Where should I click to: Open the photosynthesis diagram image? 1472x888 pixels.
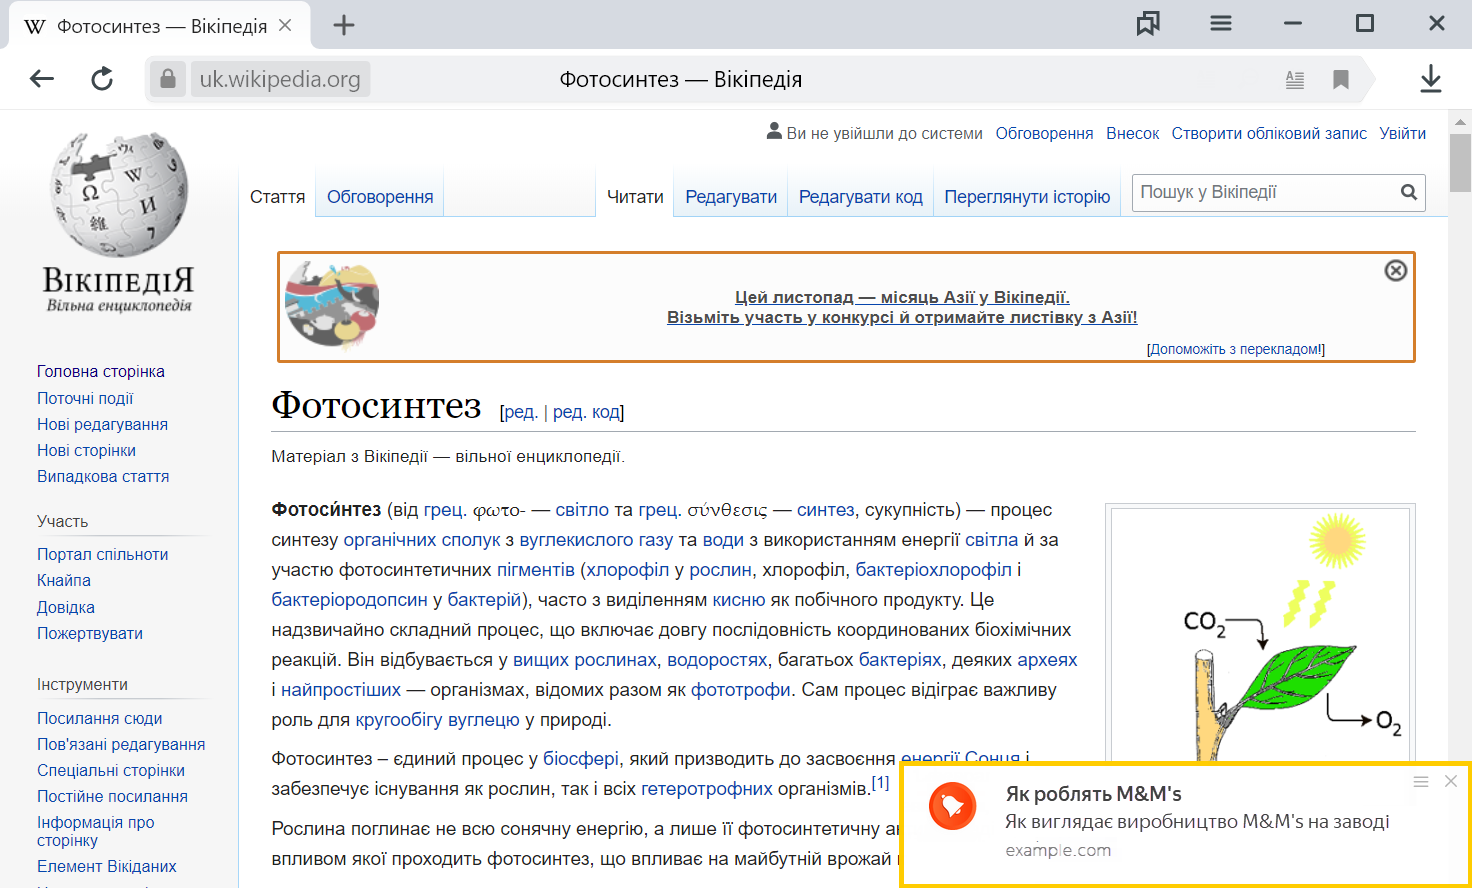pos(1260,635)
